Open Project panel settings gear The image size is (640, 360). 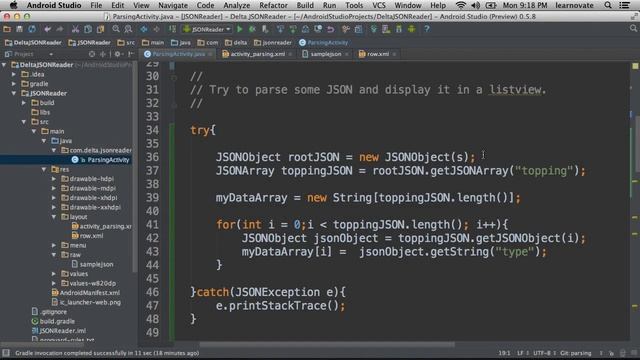[x=118, y=54]
